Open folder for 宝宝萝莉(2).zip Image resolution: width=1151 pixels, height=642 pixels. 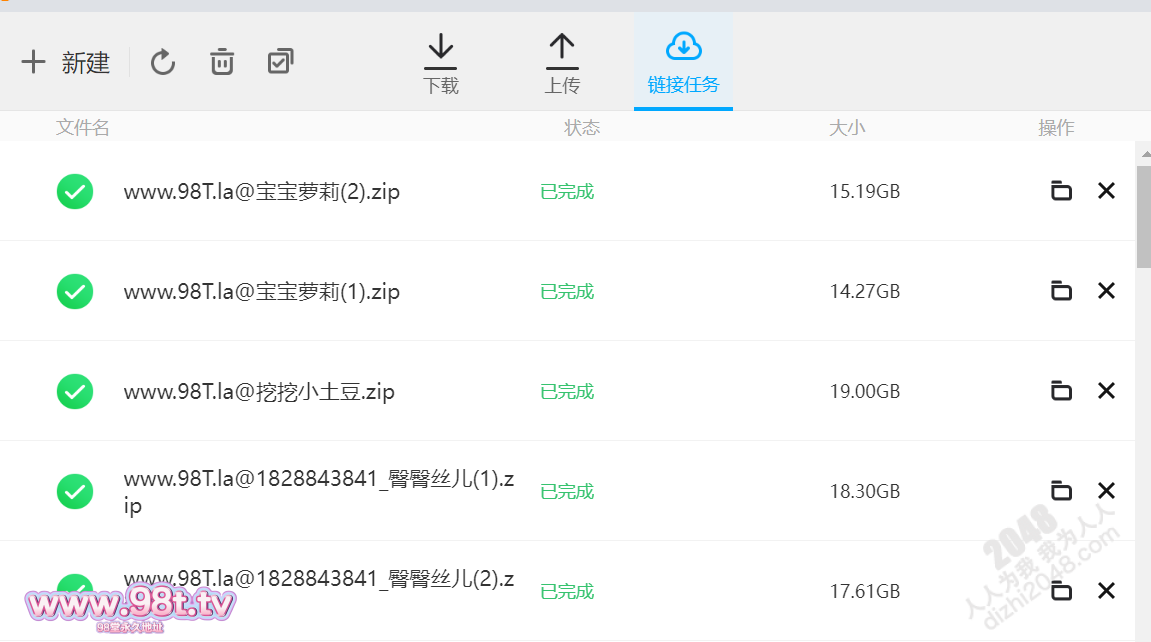[x=1061, y=191]
